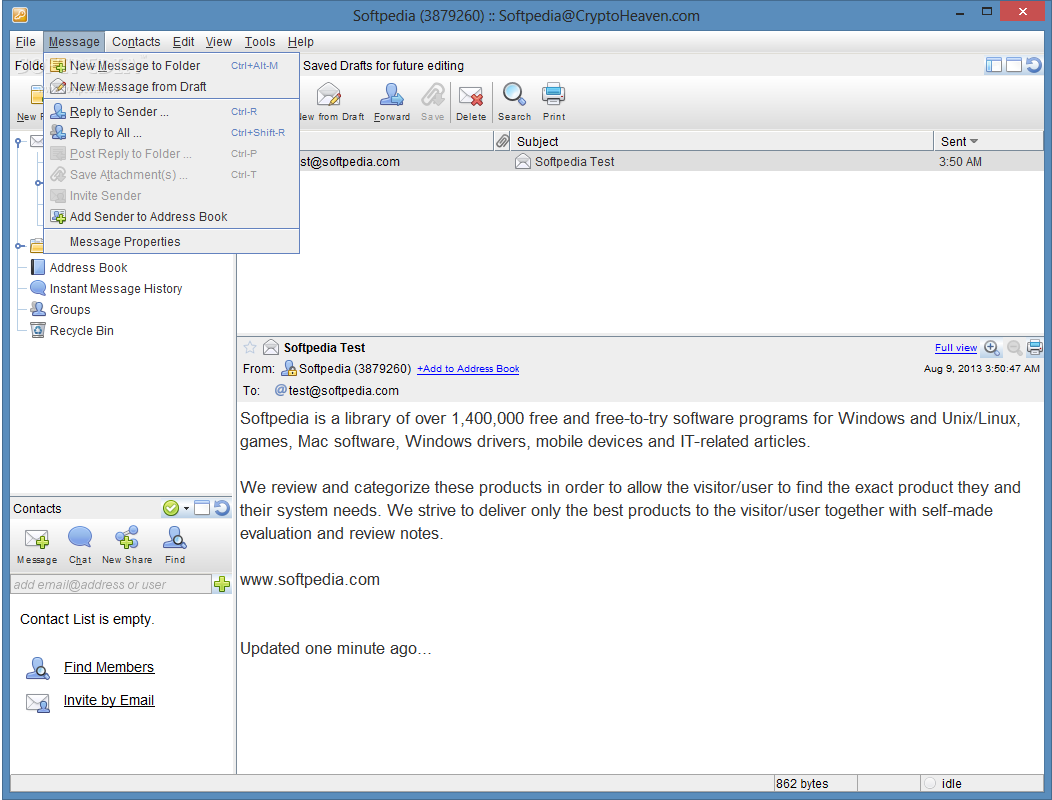This screenshot has width=1052, height=800.
Task: Expand the folder node above Address Book
Action: click(19, 246)
